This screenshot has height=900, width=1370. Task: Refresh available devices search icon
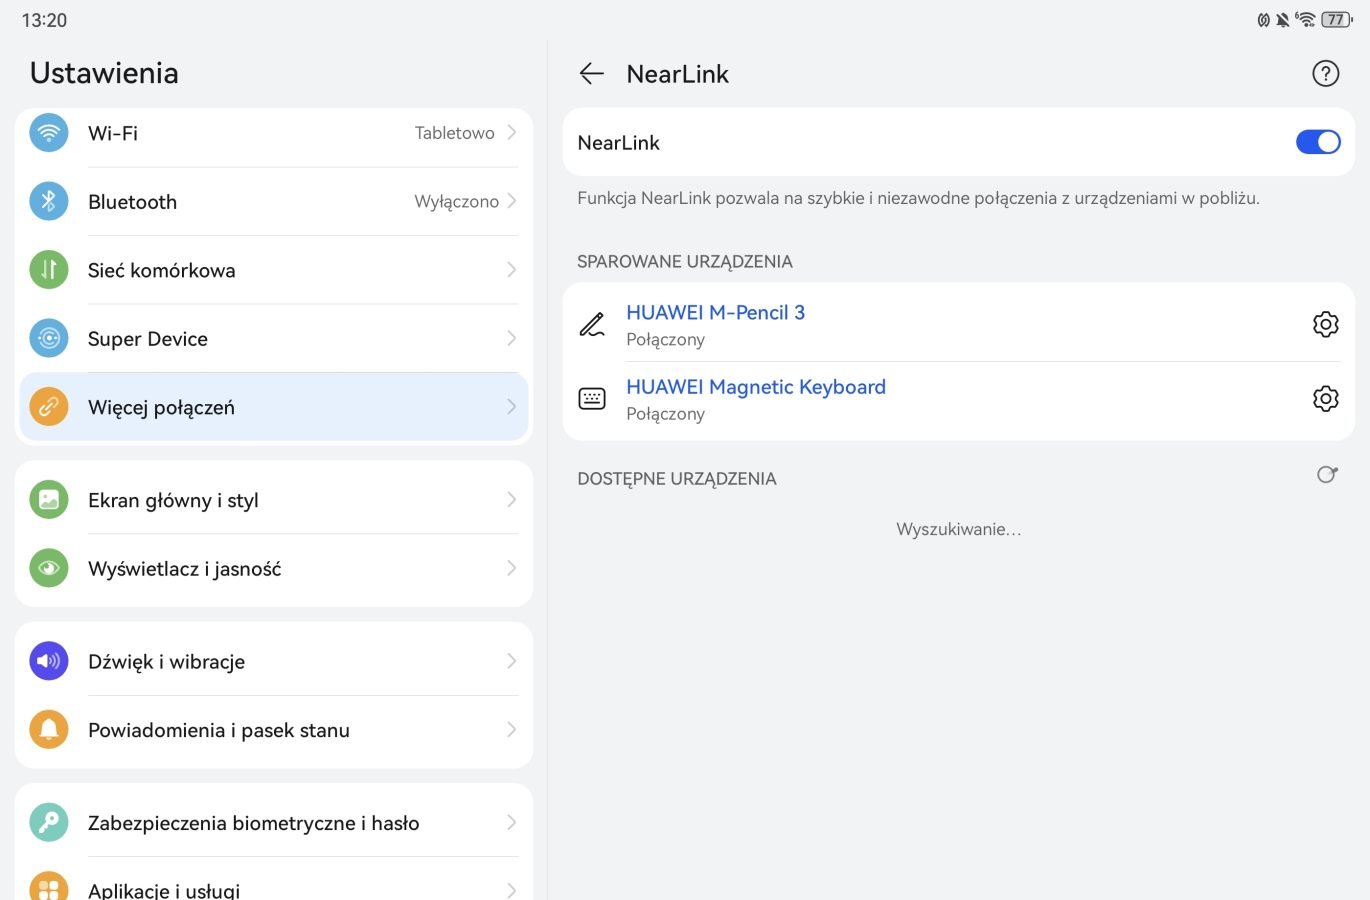(x=1327, y=475)
